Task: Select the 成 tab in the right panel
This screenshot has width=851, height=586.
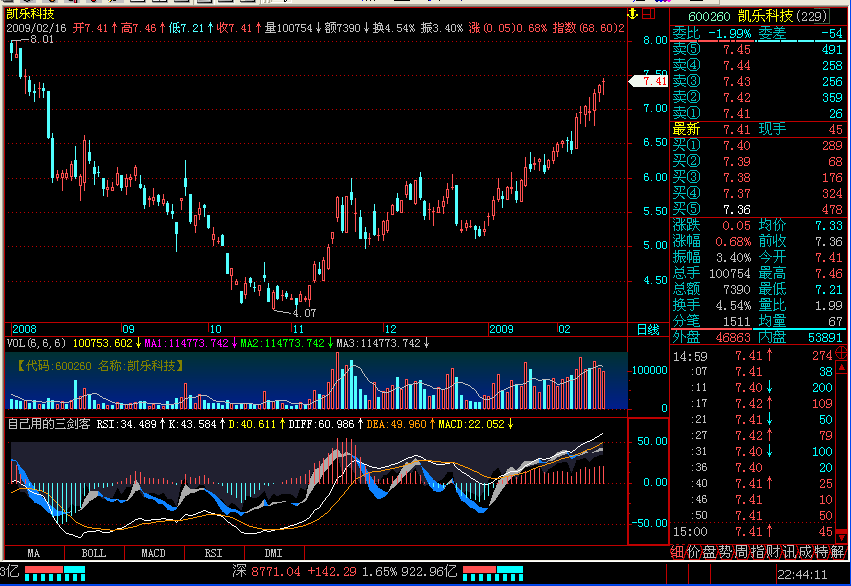Action: (x=805, y=552)
